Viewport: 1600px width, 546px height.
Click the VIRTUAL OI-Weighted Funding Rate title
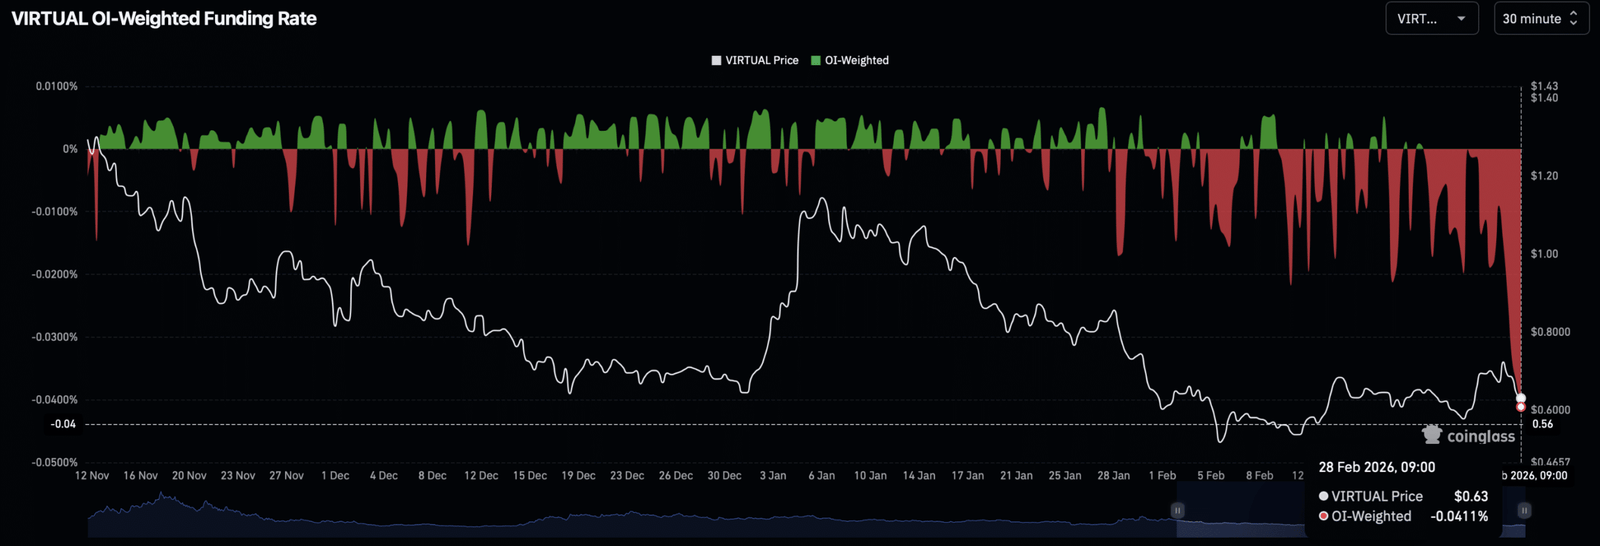pyautogui.click(x=164, y=19)
